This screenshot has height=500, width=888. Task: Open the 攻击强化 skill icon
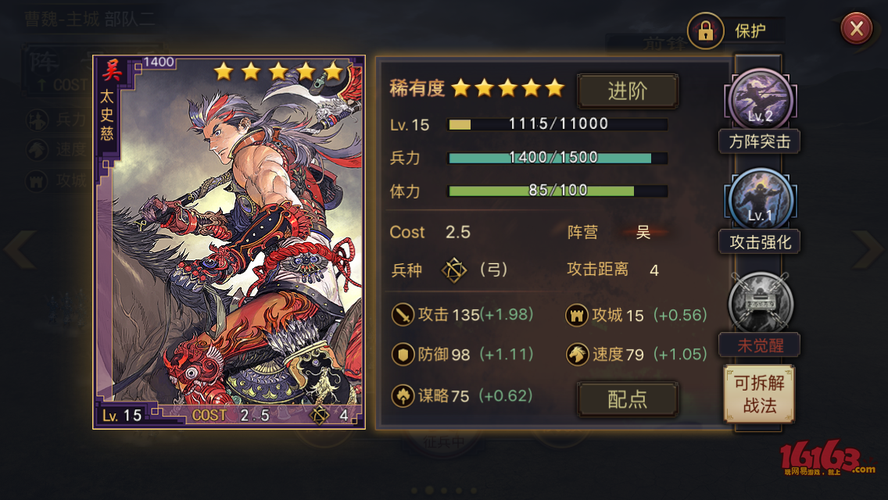760,199
